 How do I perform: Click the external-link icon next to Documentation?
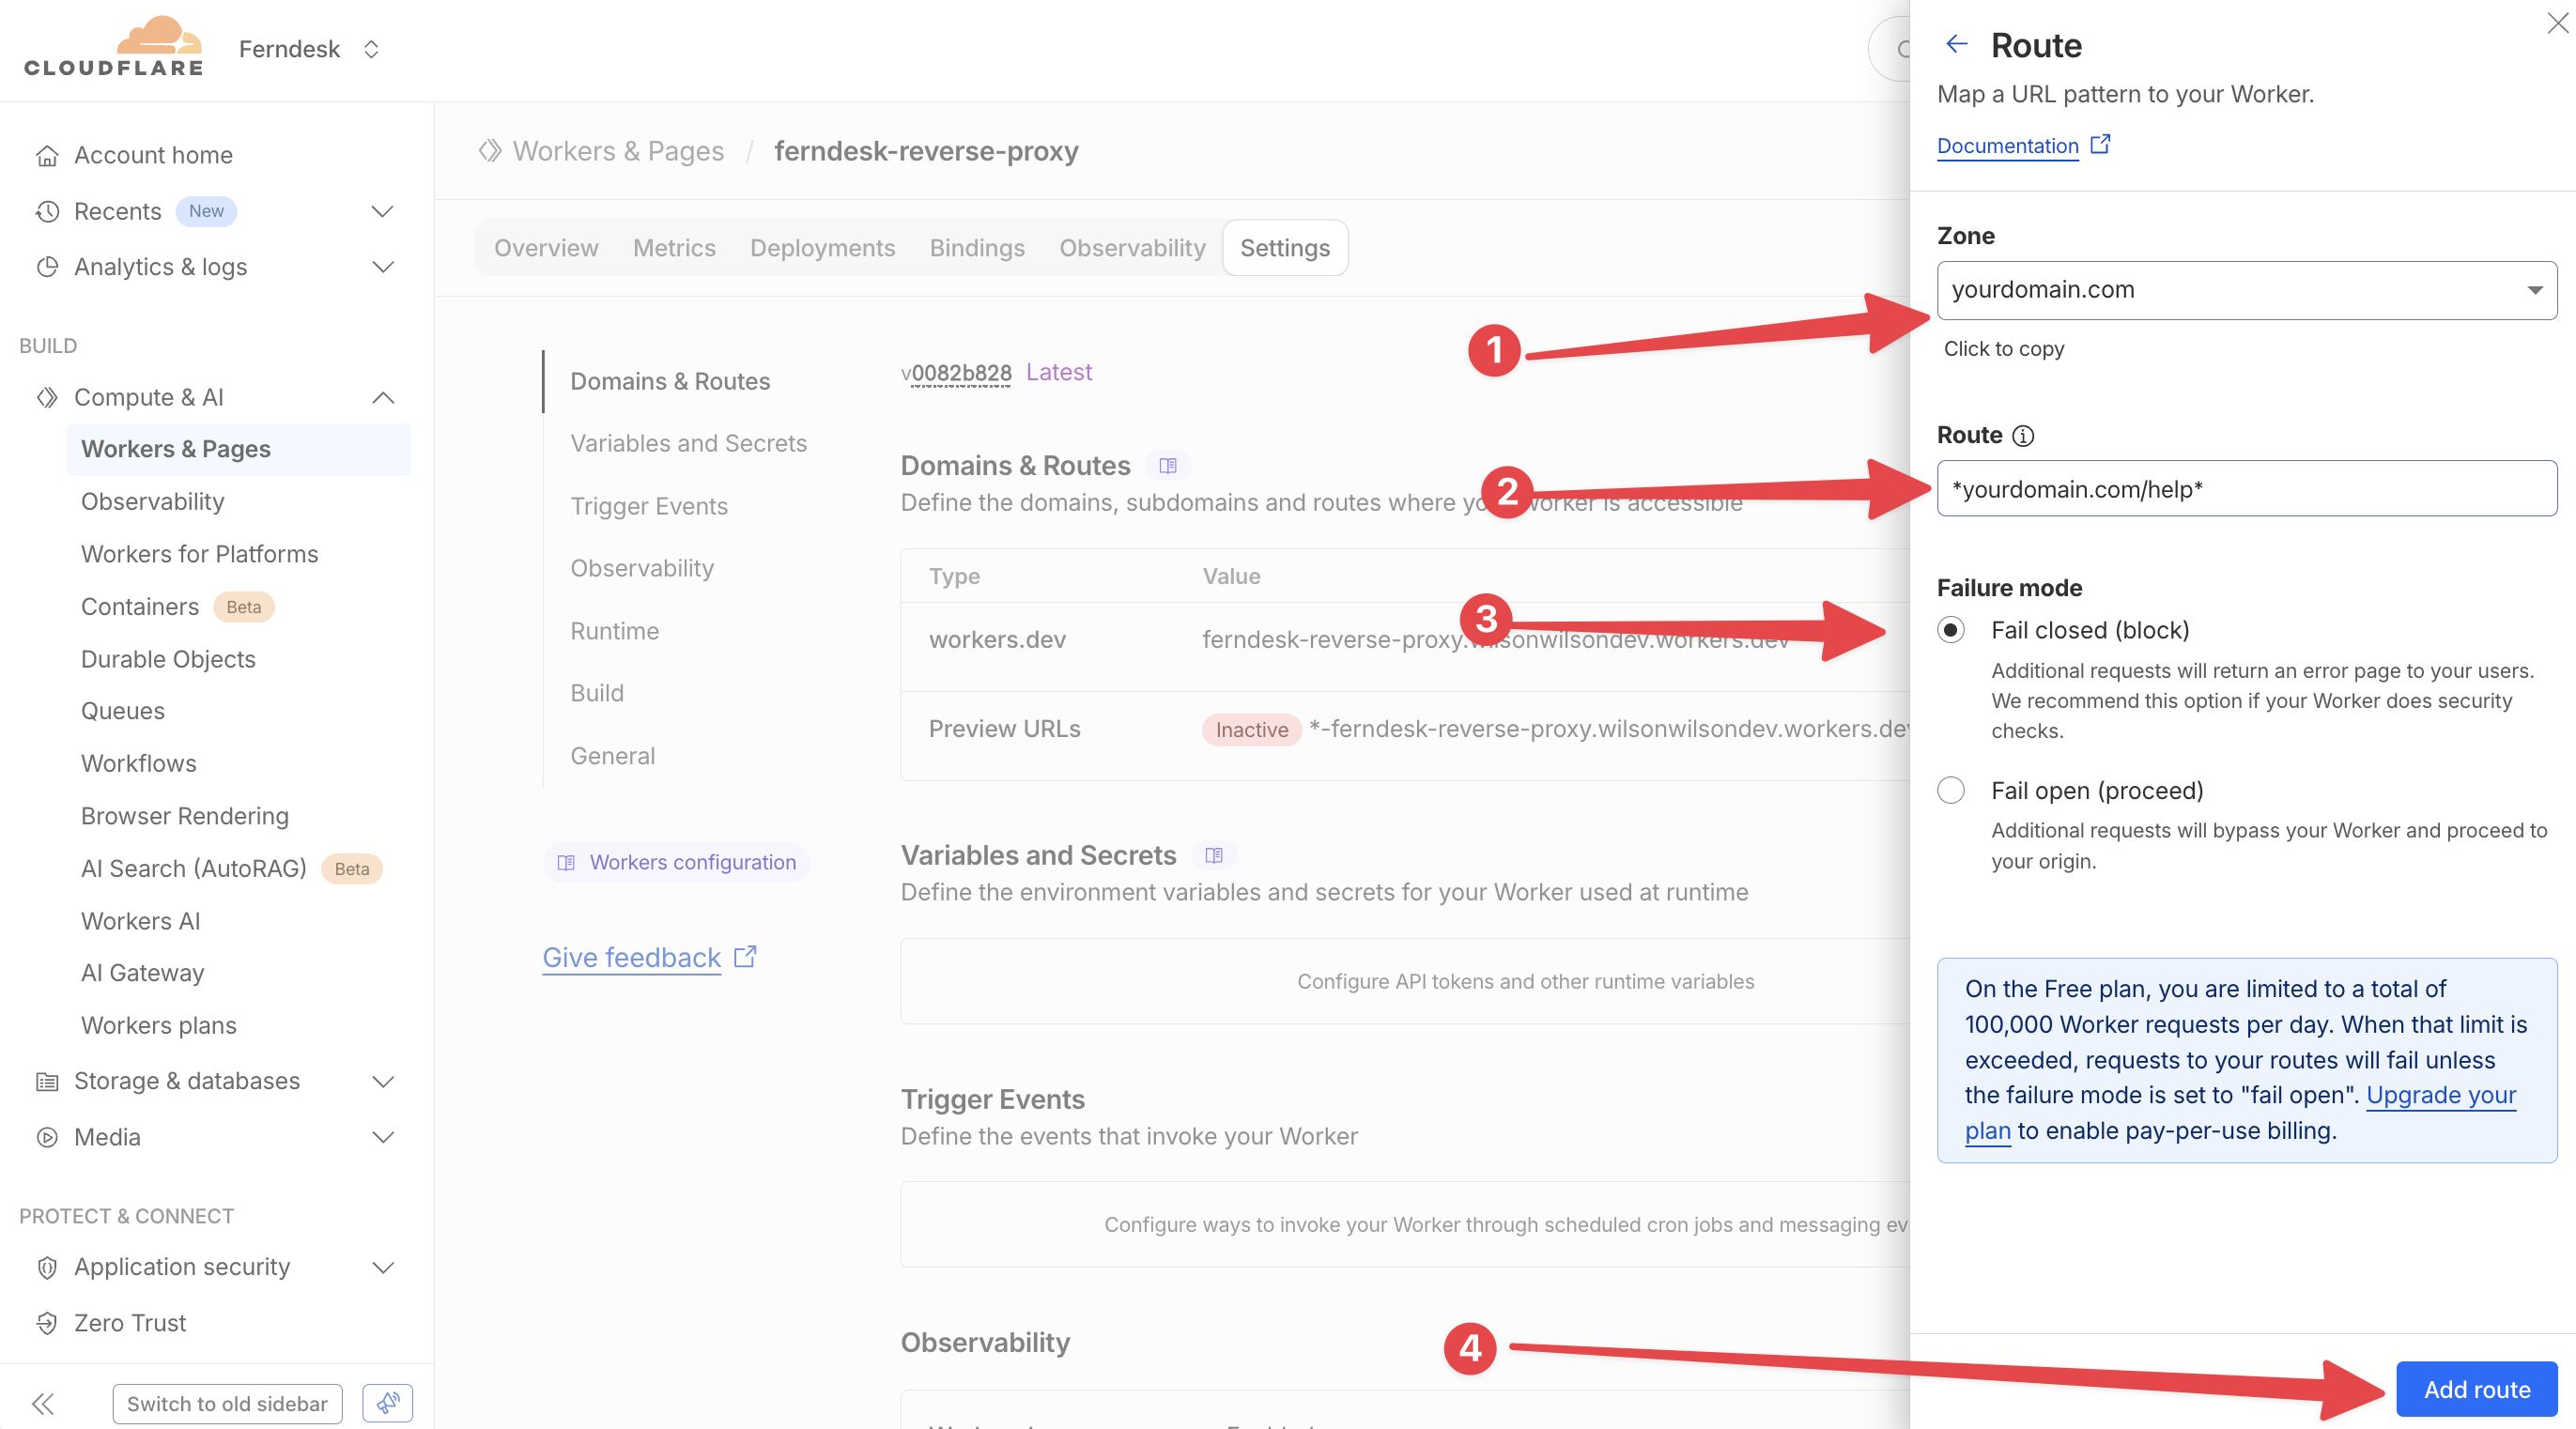click(2100, 143)
